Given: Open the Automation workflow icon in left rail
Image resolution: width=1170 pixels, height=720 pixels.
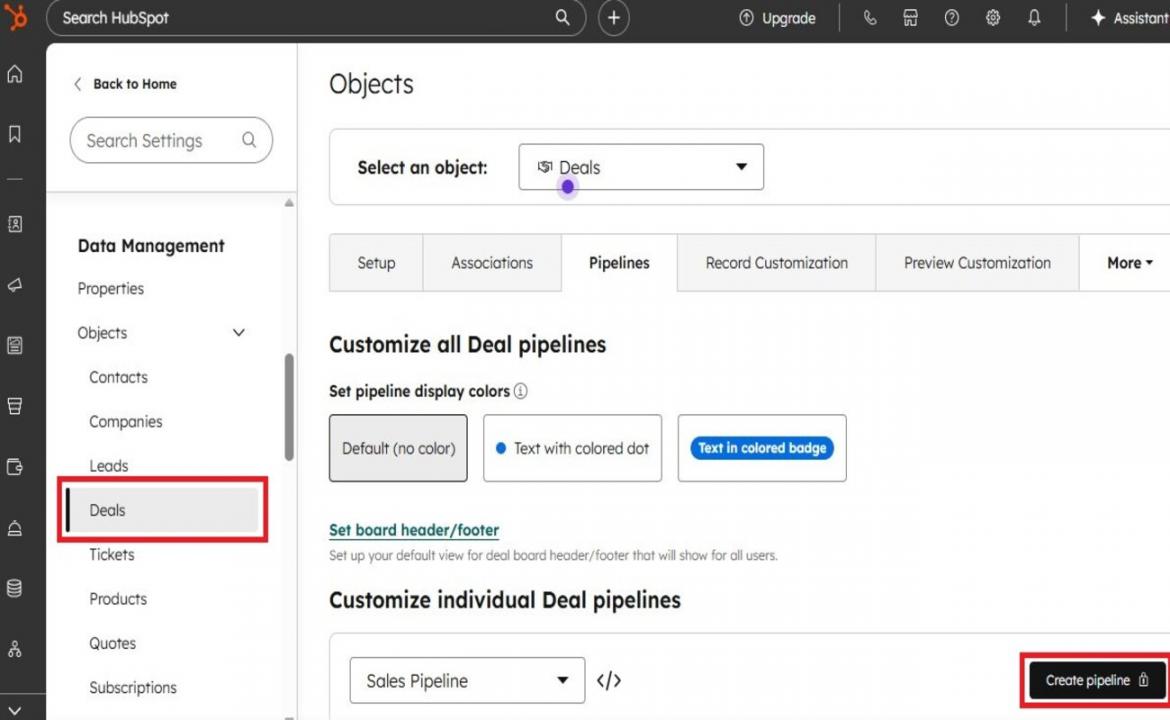Looking at the screenshot, I should point(15,649).
